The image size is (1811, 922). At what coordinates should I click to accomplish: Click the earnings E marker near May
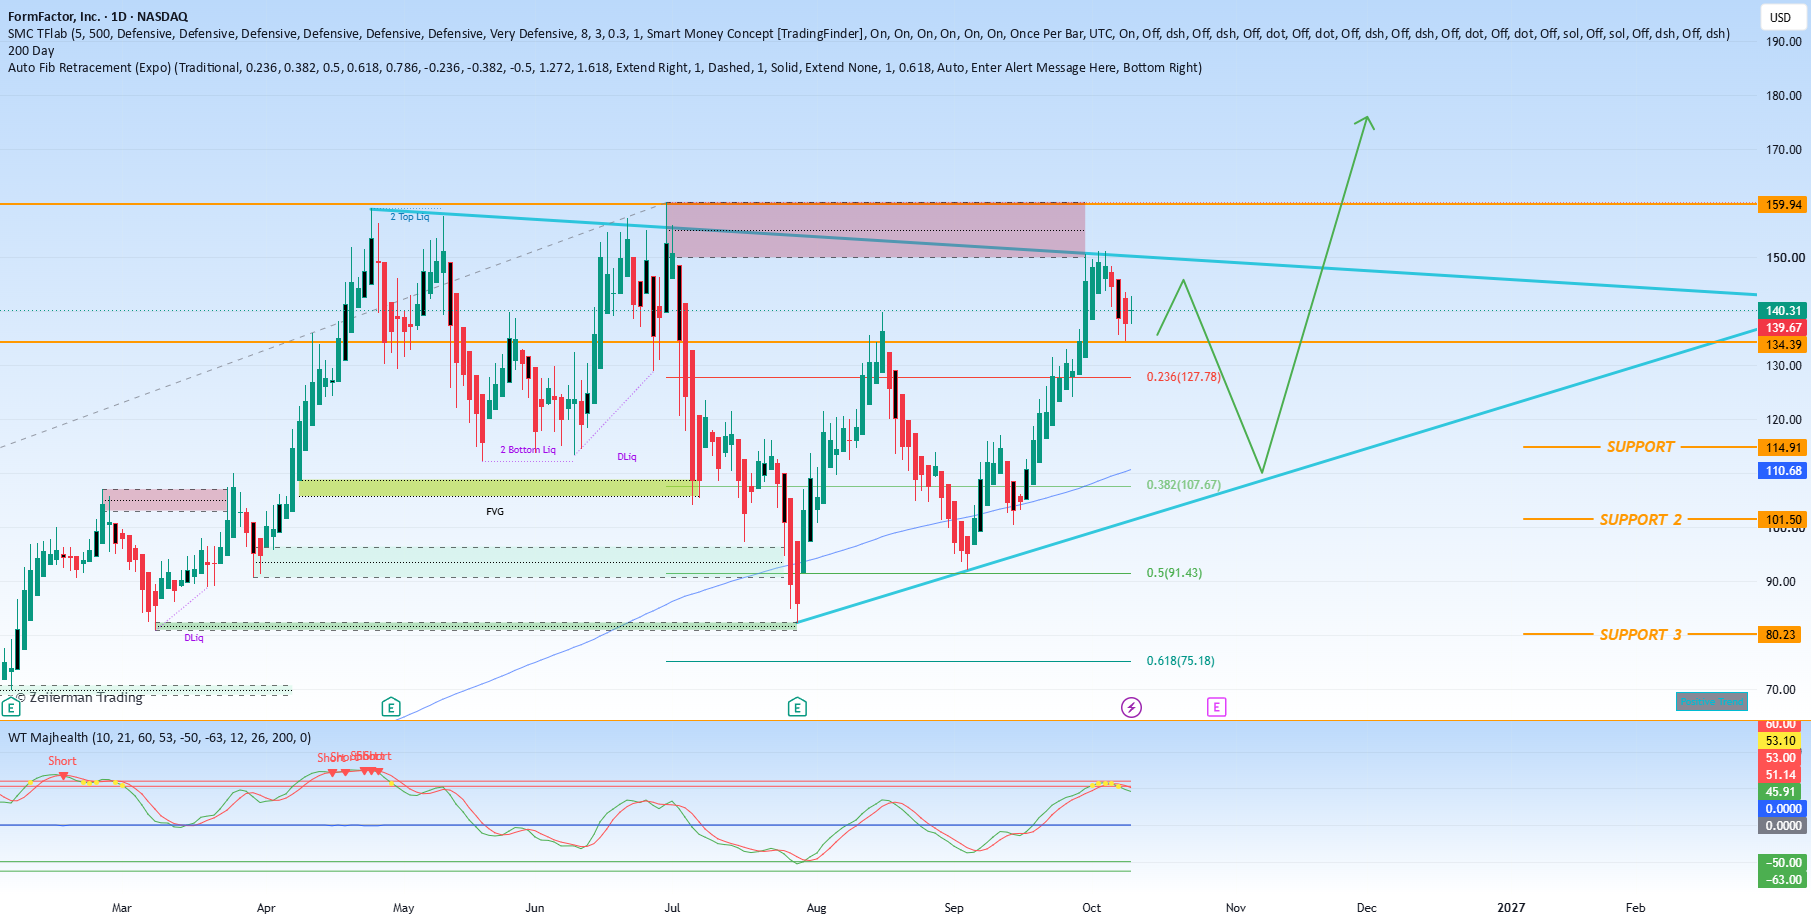pyautogui.click(x=391, y=707)
